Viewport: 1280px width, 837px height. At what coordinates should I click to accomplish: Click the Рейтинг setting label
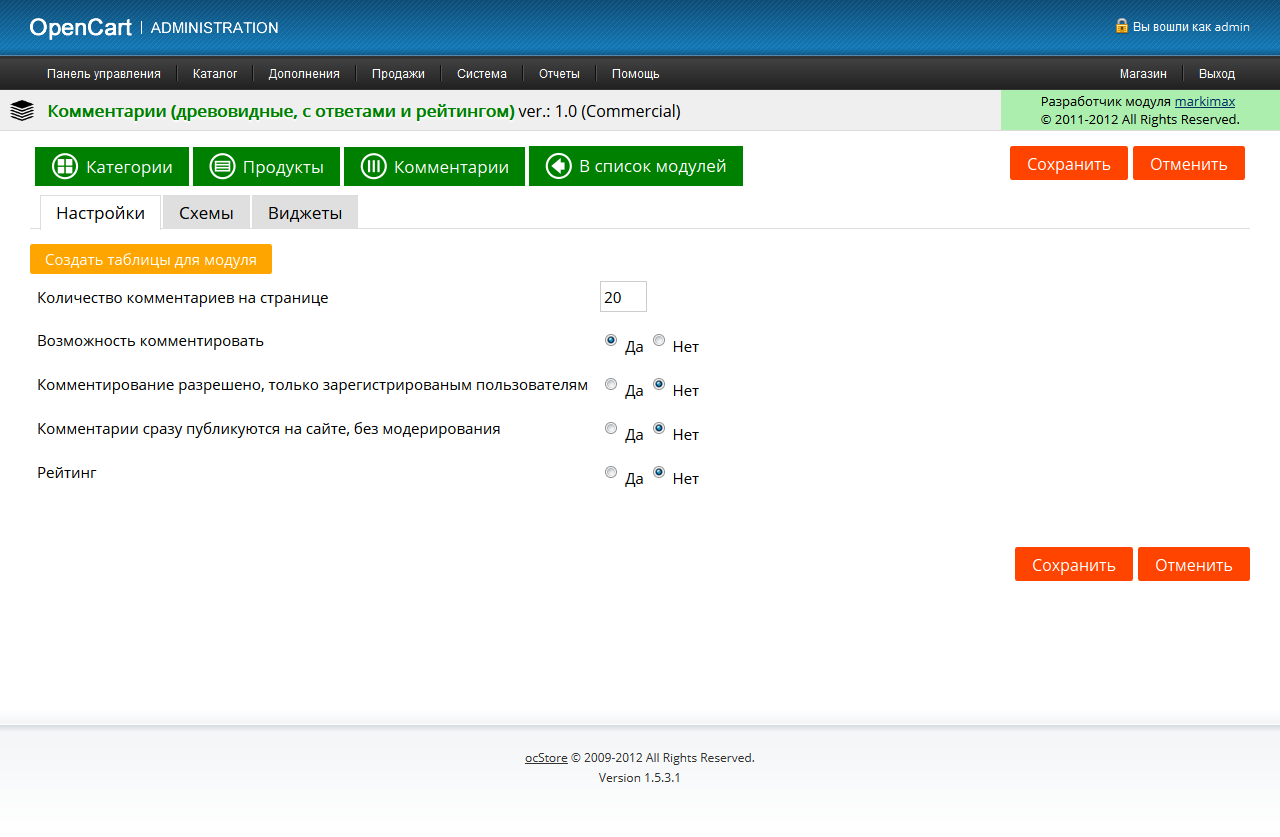click(67, 472)
